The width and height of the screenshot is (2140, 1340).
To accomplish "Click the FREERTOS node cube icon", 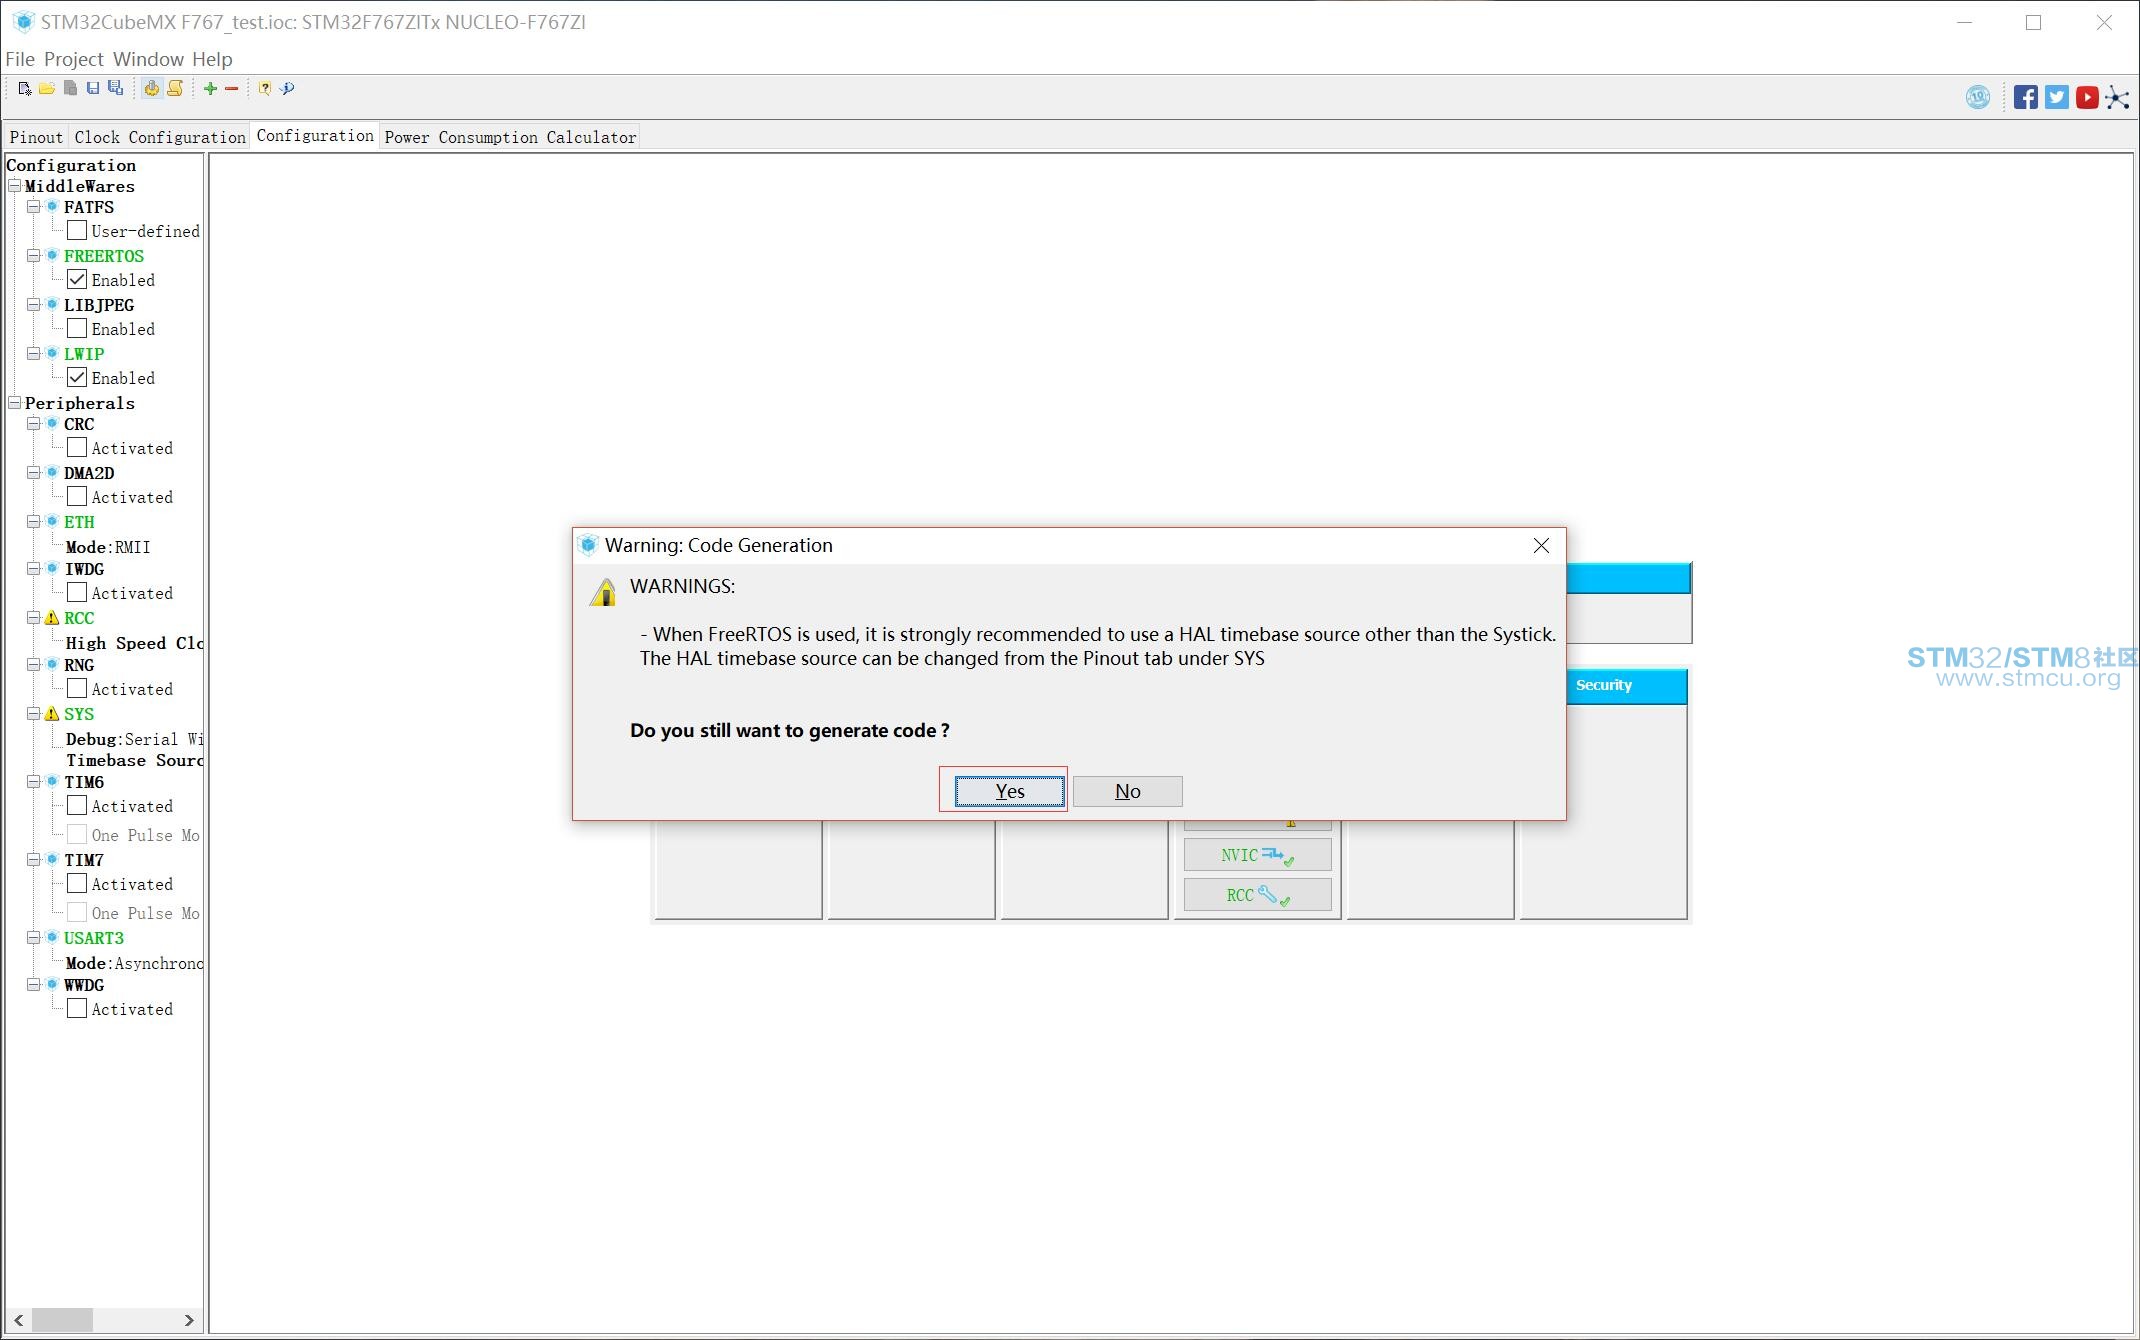I will [x=52, y=255].
